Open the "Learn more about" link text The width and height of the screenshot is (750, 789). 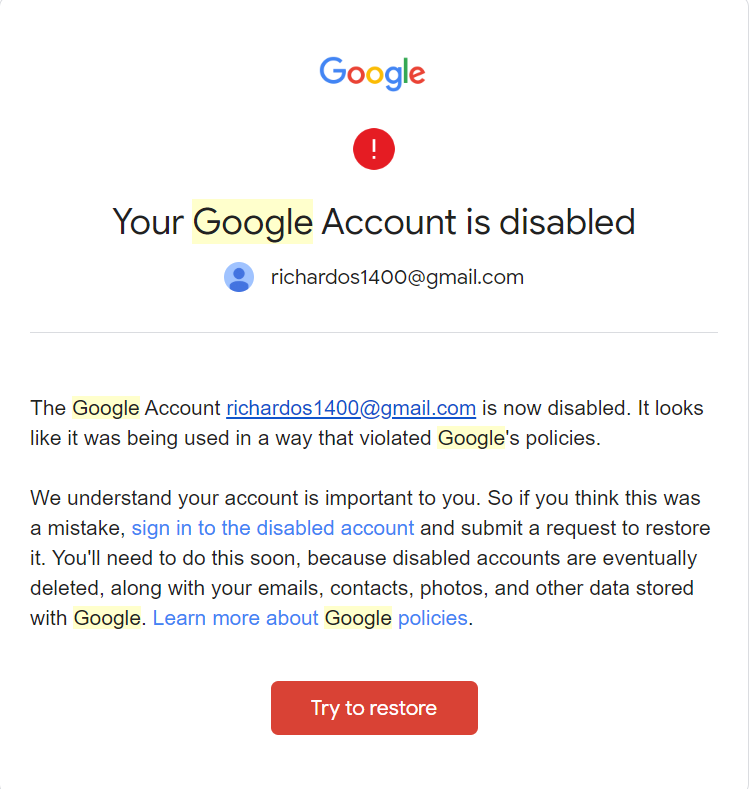236,618
